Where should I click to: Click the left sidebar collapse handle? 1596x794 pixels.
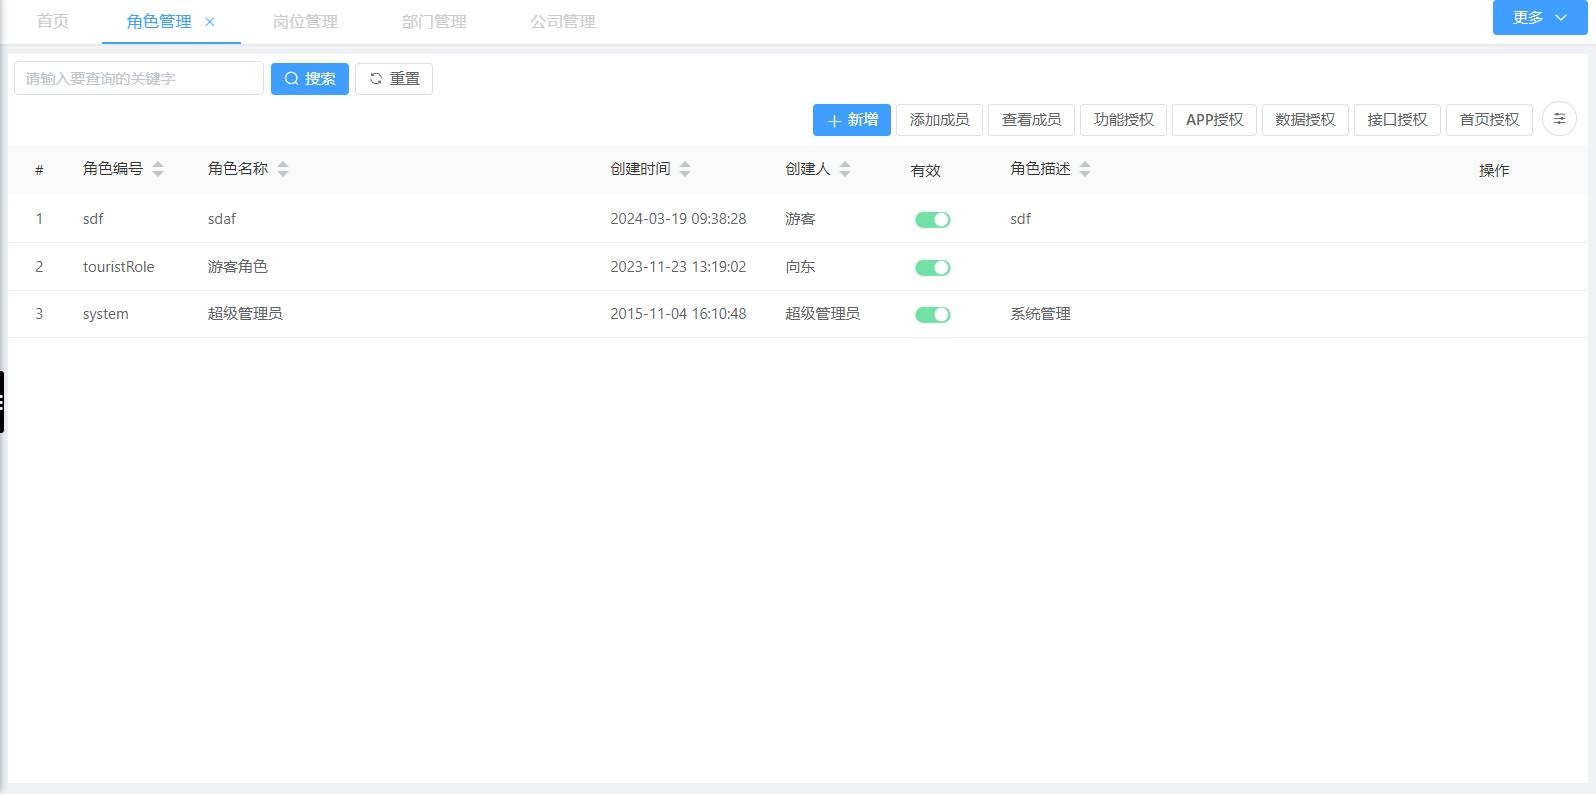[2, 402]
